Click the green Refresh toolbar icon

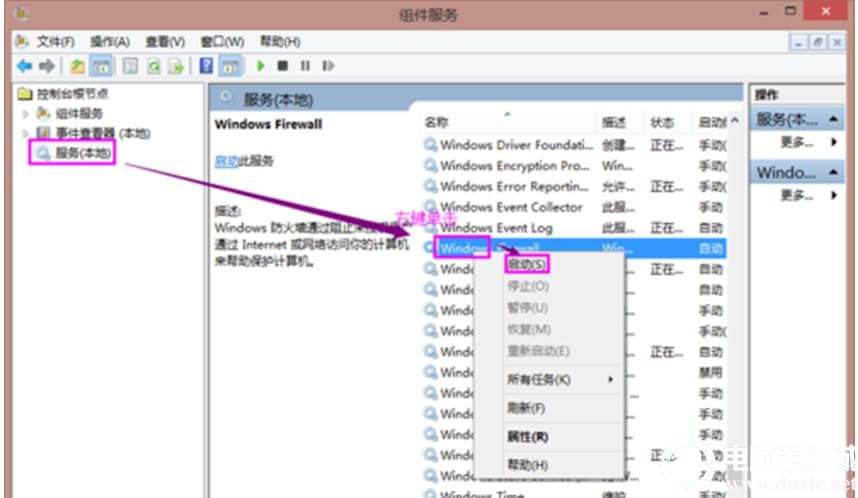[x=154, y=66]
